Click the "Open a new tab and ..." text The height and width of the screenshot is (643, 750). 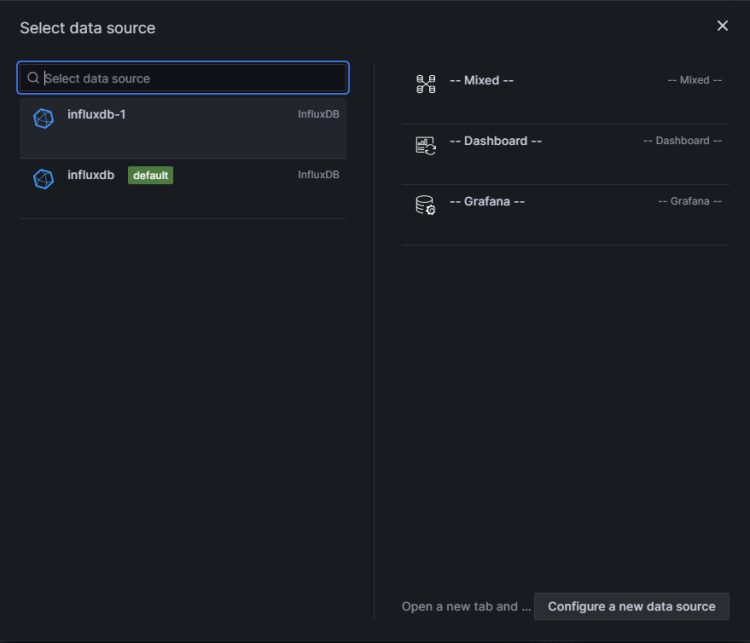pyautogui.click(x=459, y=606)
